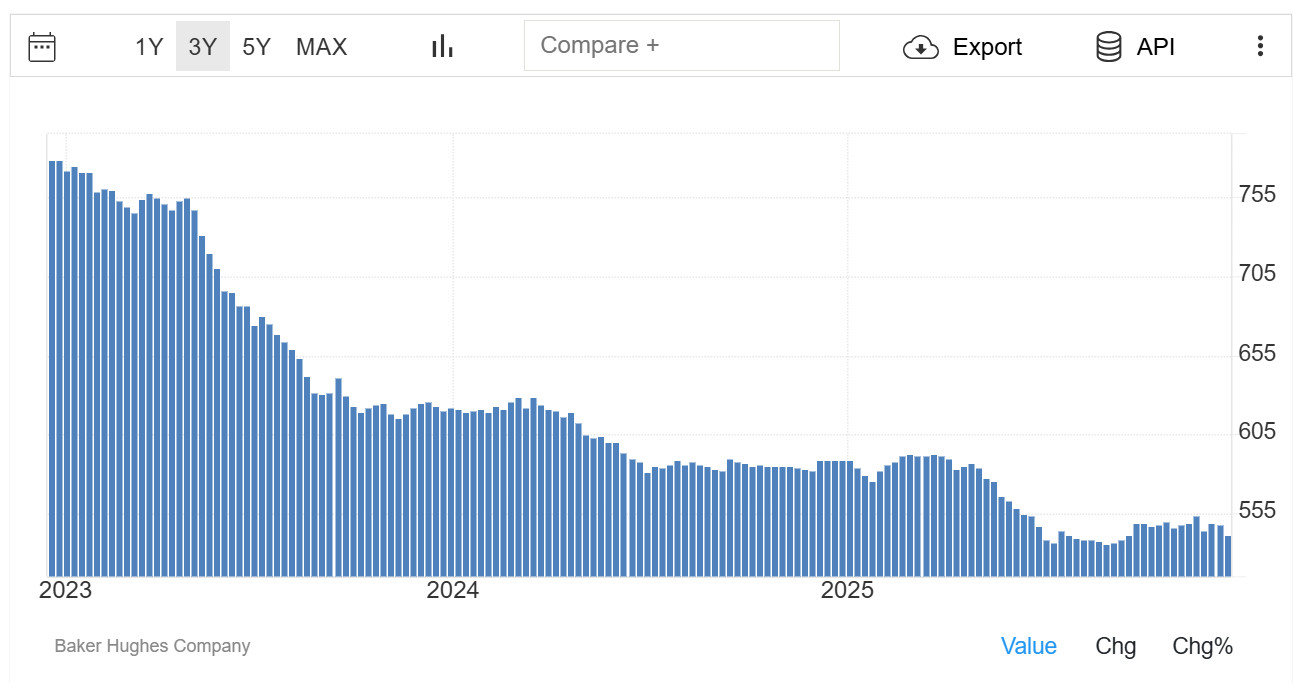Image resolution: width=1294 pixels, height=683 pixels.
Task: Click the tallest first bar in 2023
Action: [52, 368]
